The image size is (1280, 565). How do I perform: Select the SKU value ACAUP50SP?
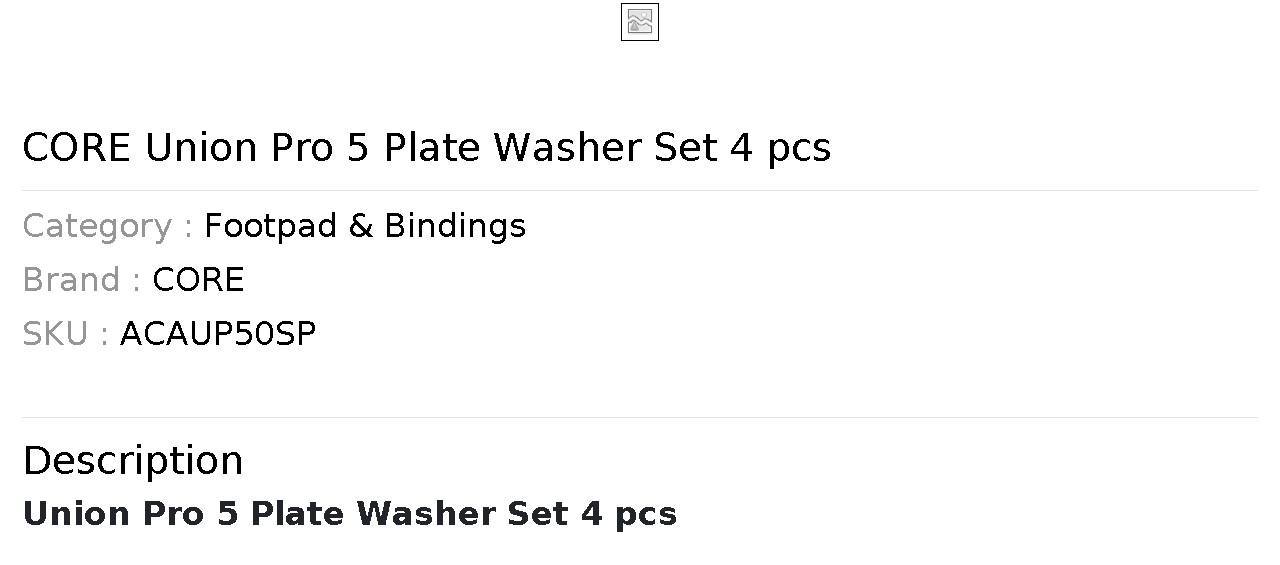(x=218, y=334)
